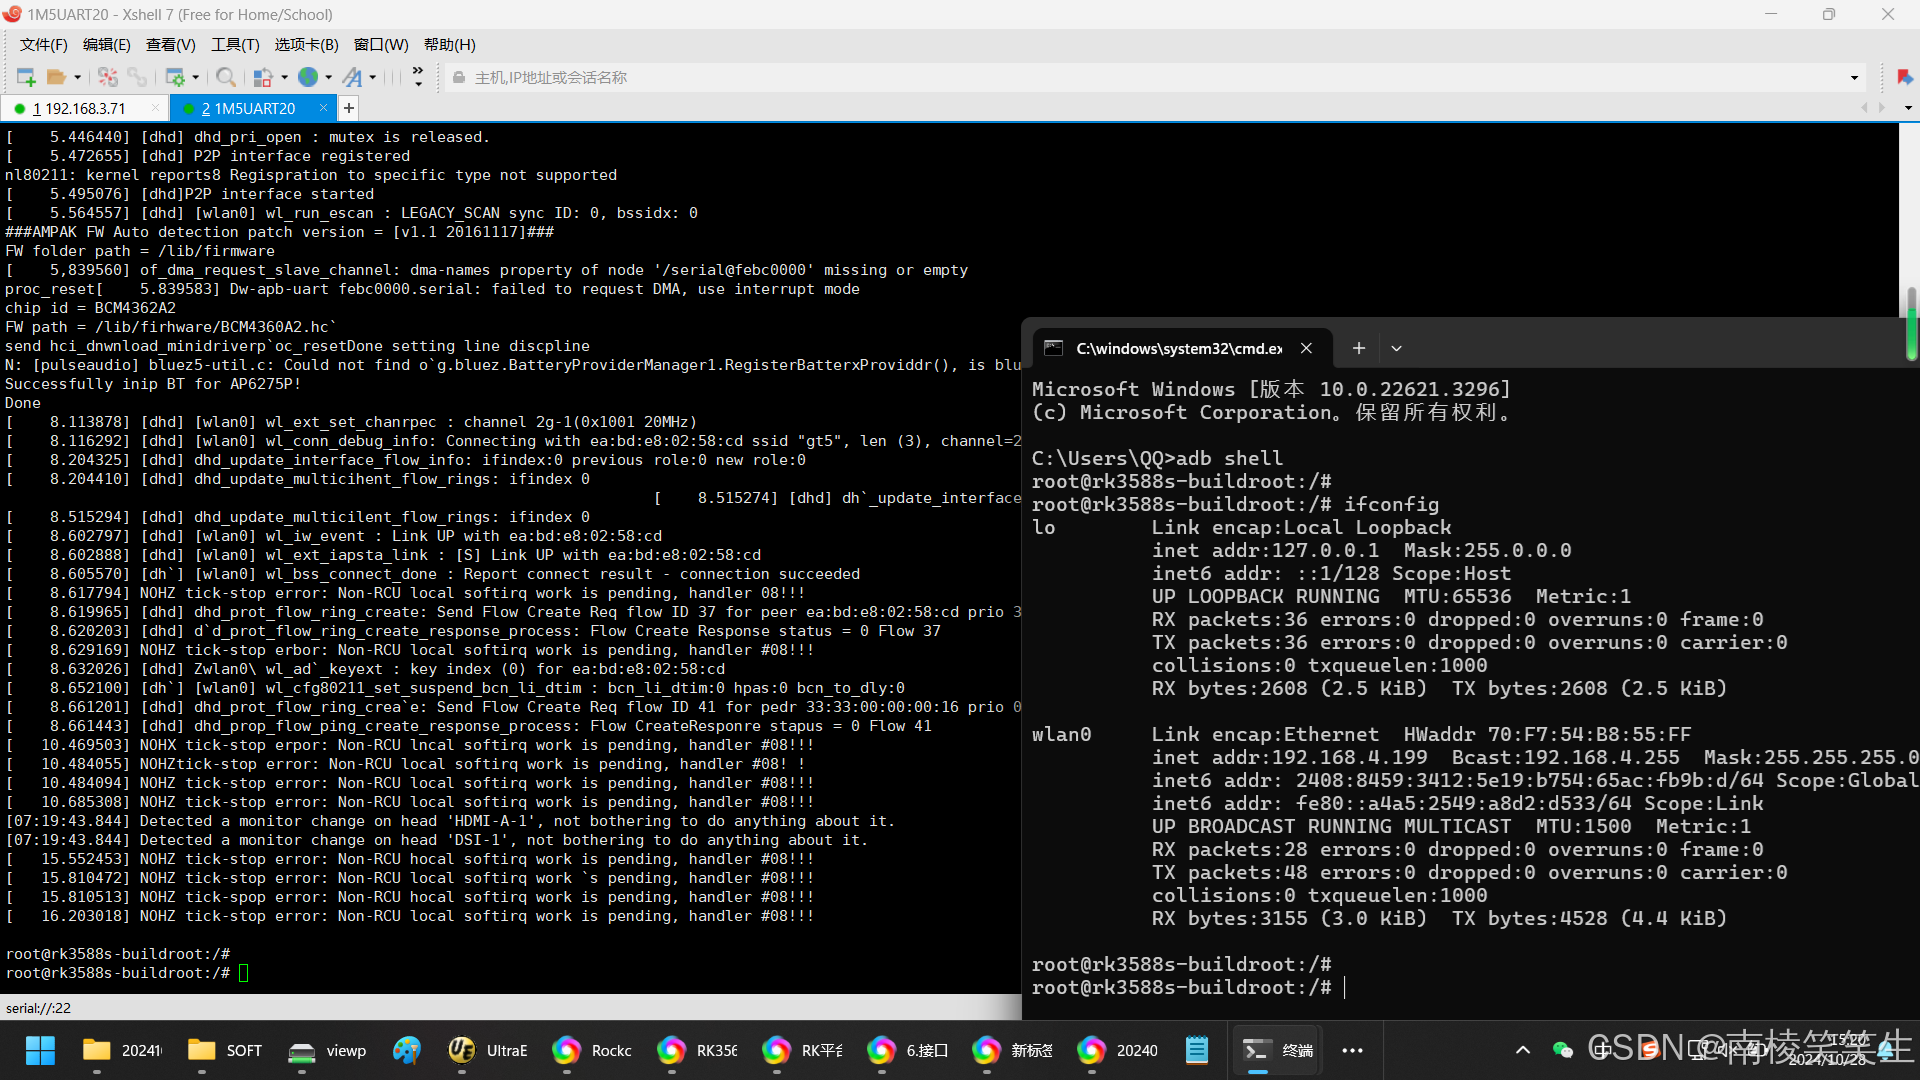This screenshot has width=1920, height=1080.
Task: Show hidden system tray icons
Action: [x=1522, y=1050]
